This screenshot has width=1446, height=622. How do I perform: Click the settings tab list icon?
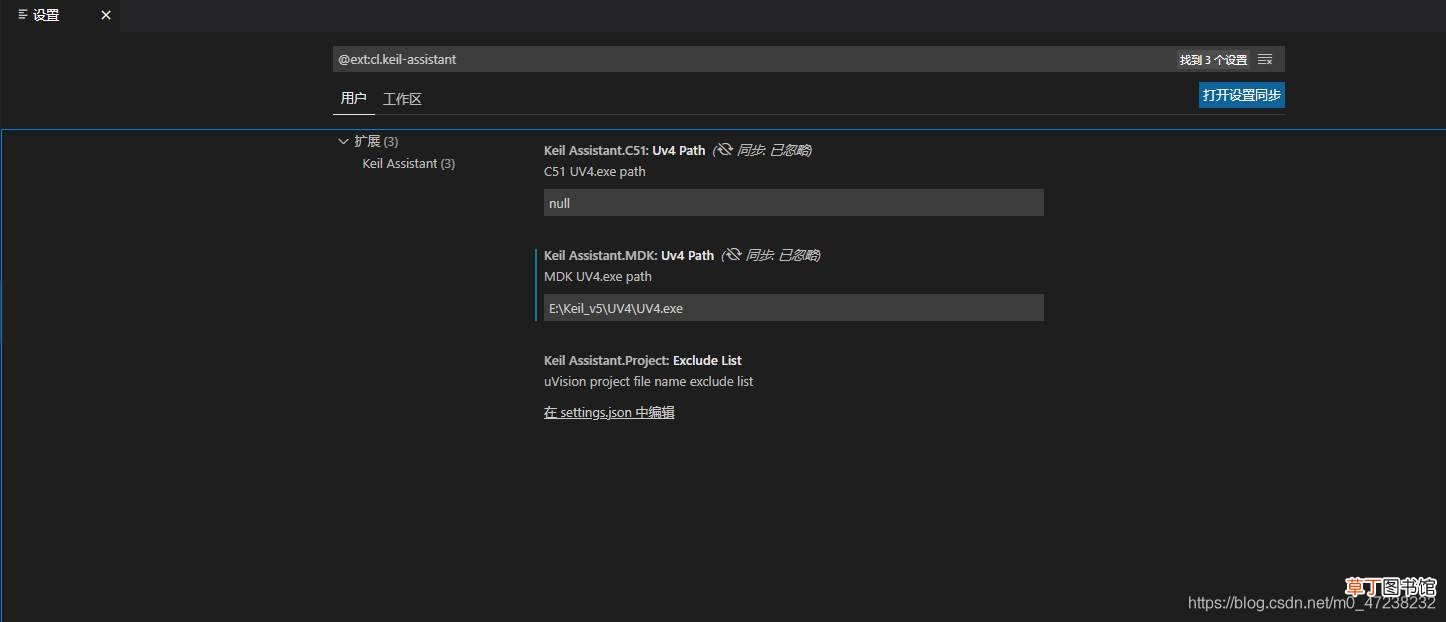click(23, 15)
